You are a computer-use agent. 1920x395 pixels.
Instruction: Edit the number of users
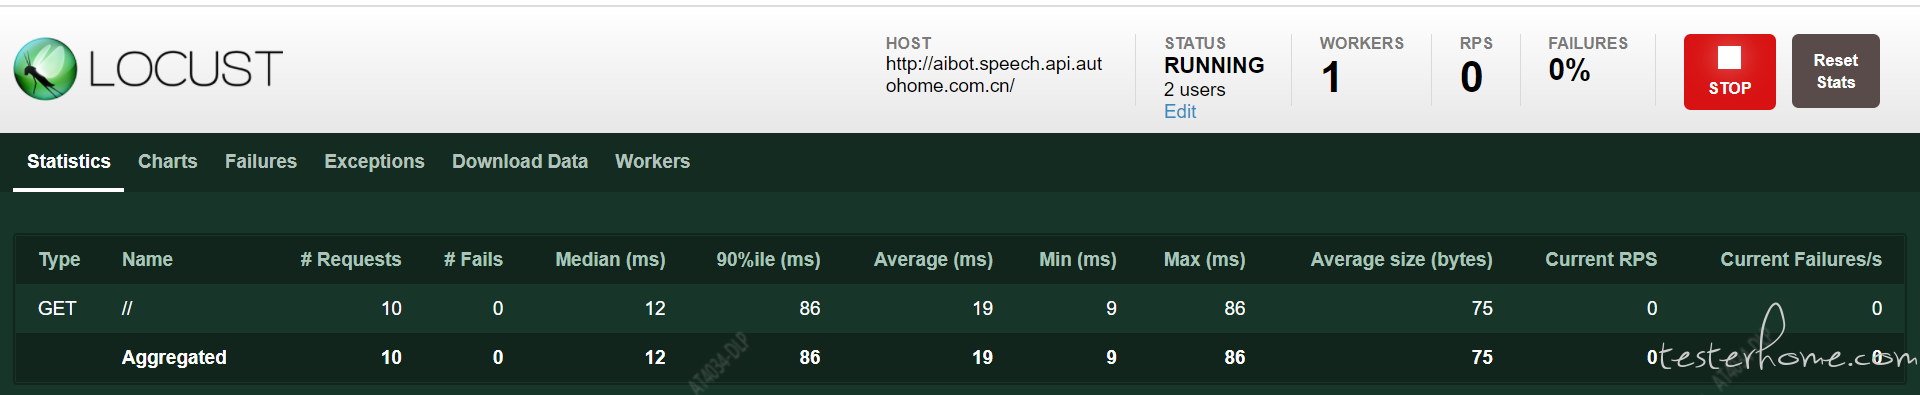click(x=1179, y=112)
